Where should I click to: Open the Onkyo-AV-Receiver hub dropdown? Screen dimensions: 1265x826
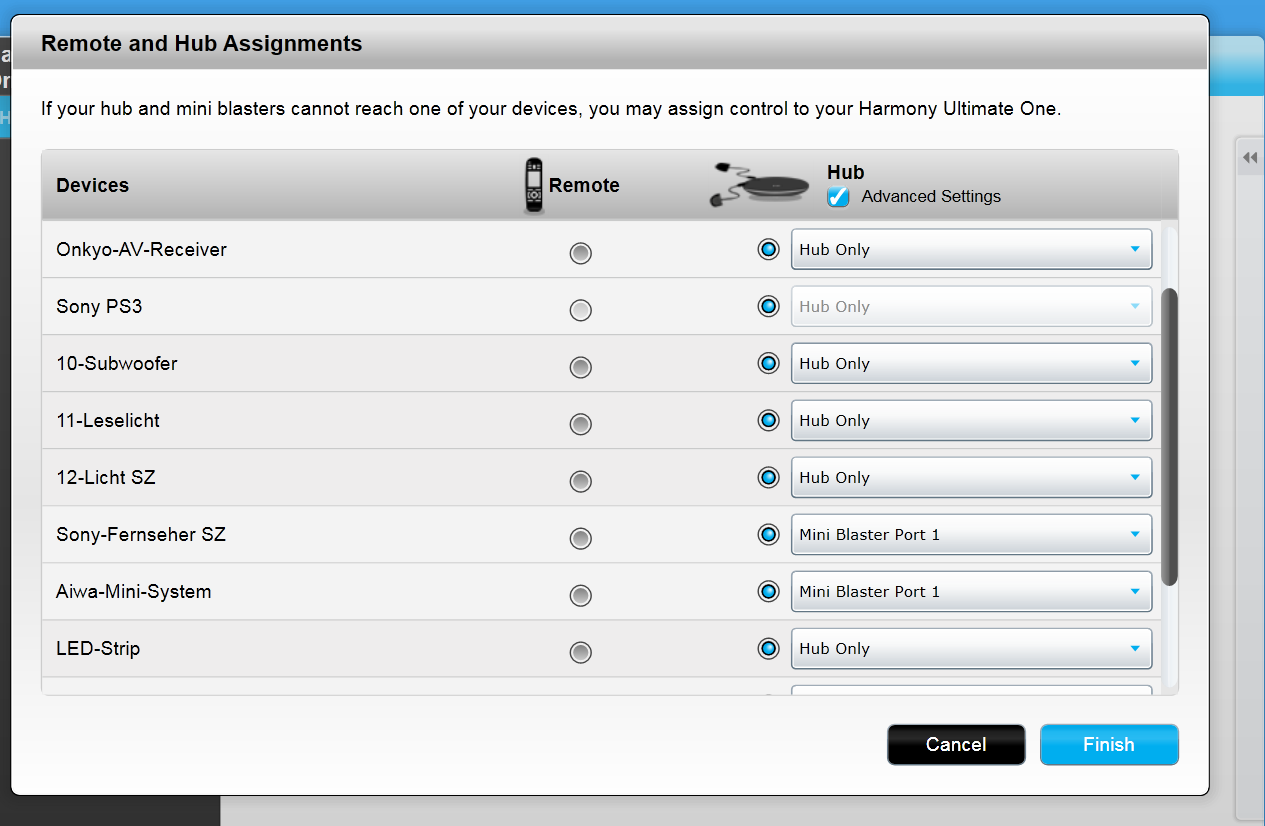(x=971, y=250)
